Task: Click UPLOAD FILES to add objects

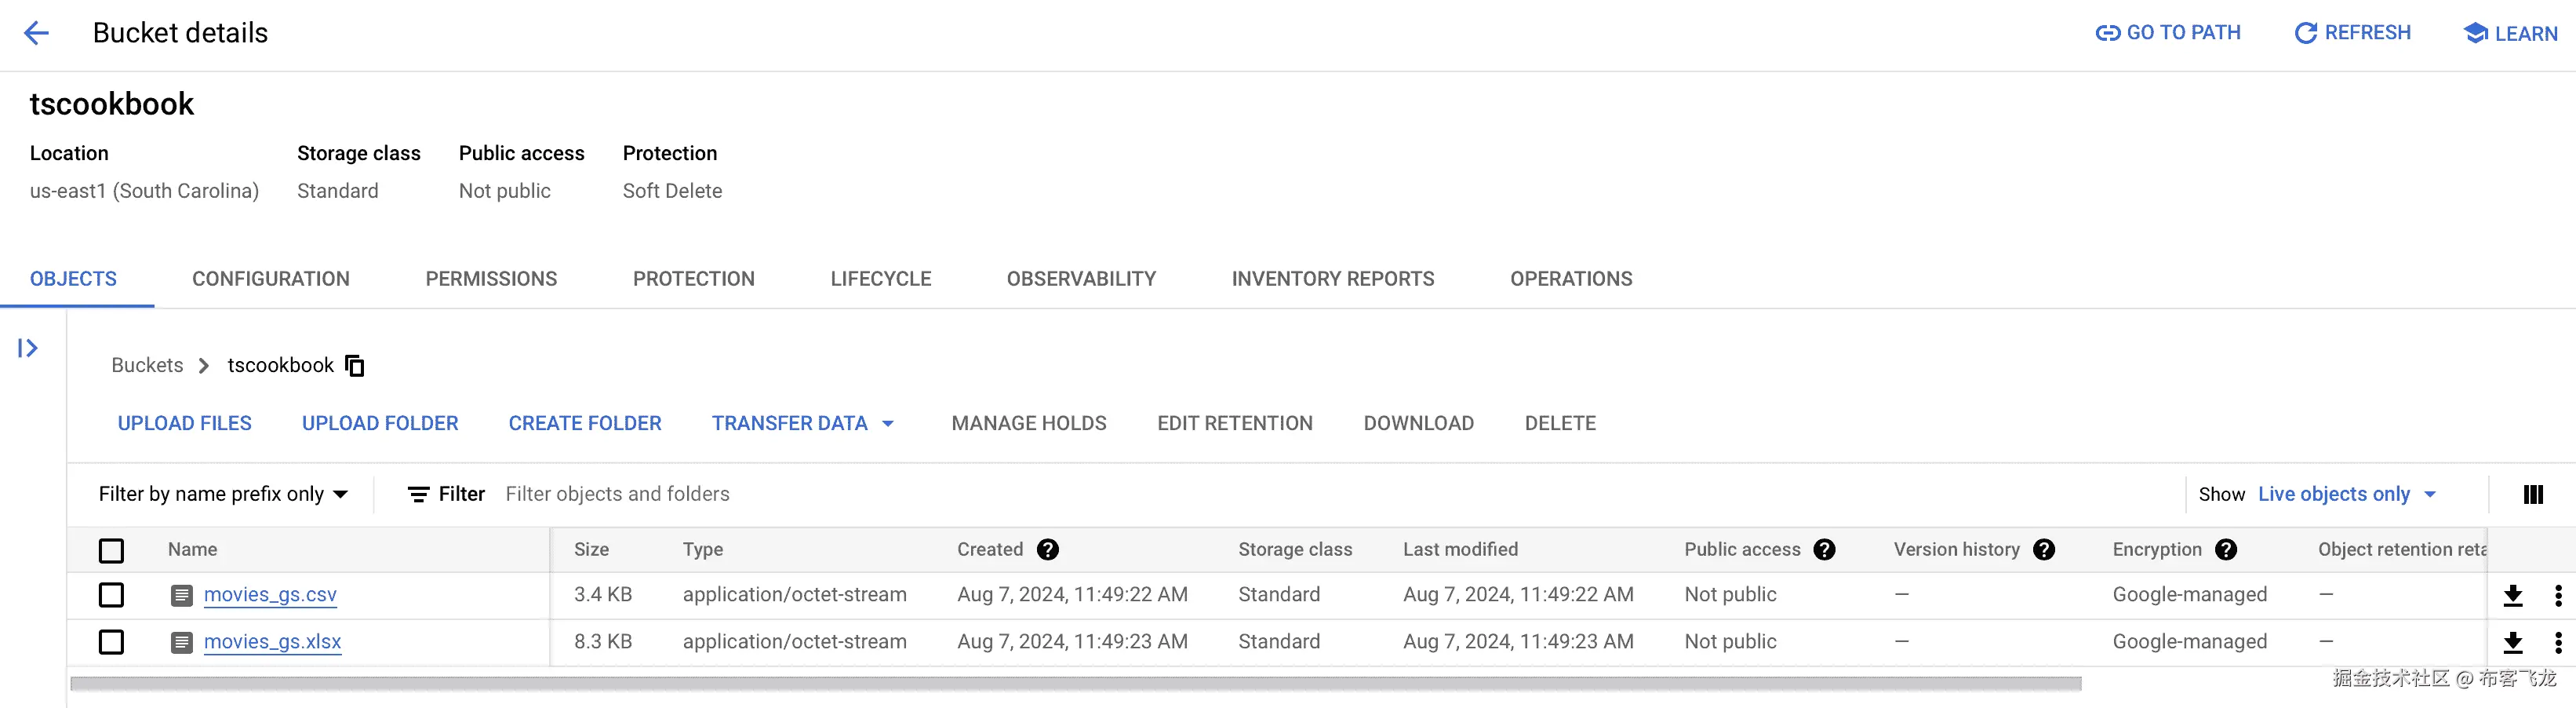Action: [x=184, y=422]
